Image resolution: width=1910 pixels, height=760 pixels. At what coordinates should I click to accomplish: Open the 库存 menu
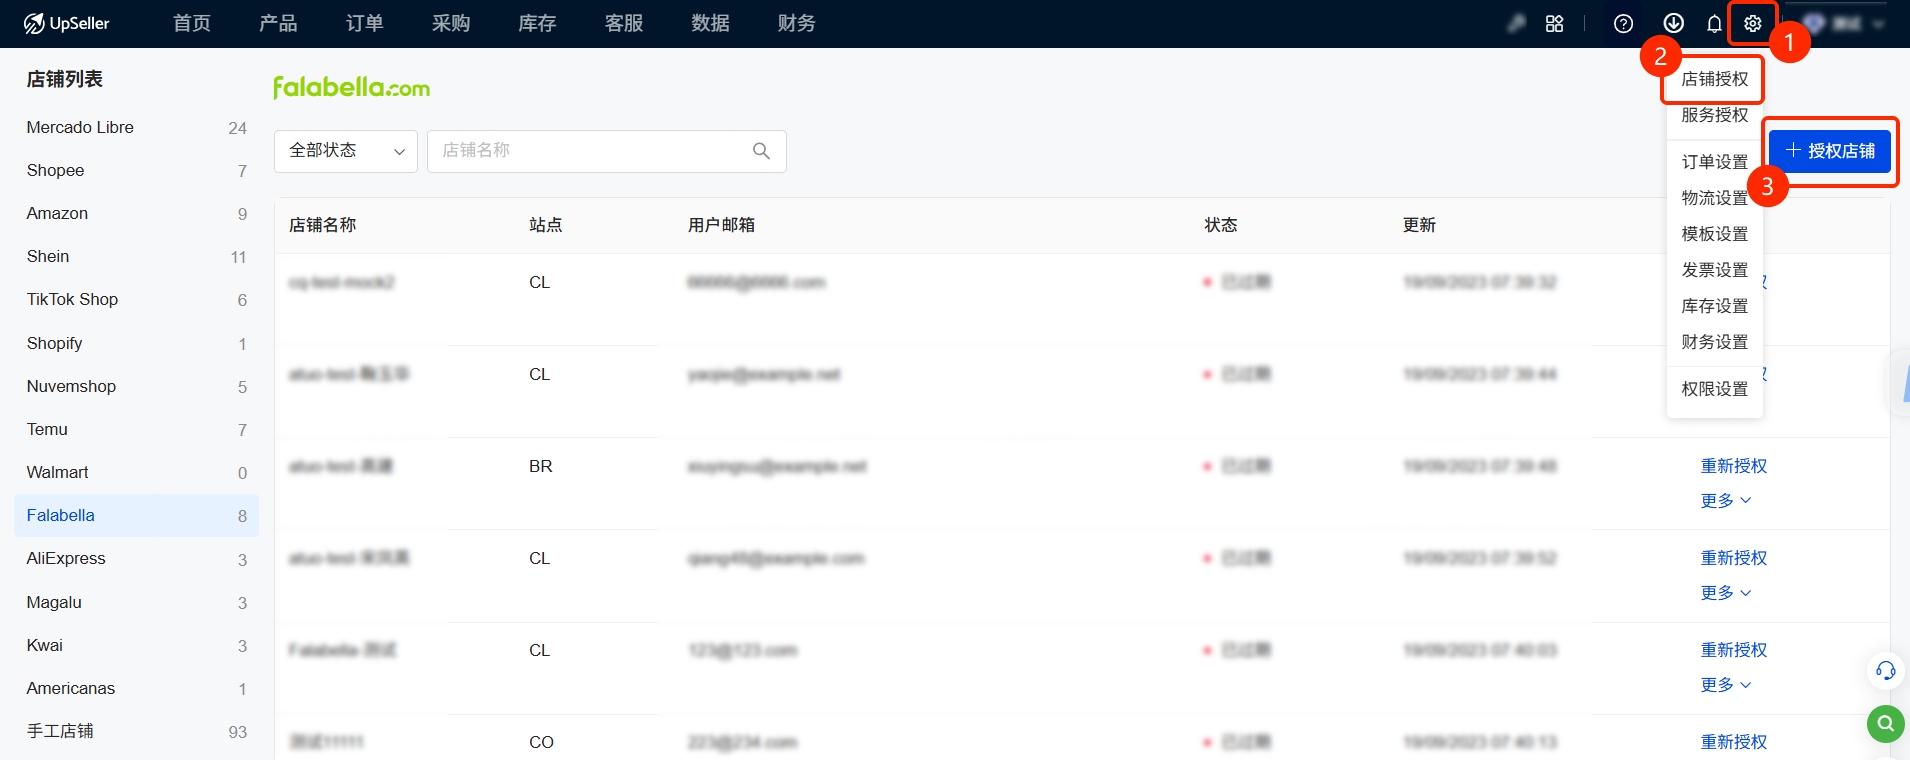point(537,23)
